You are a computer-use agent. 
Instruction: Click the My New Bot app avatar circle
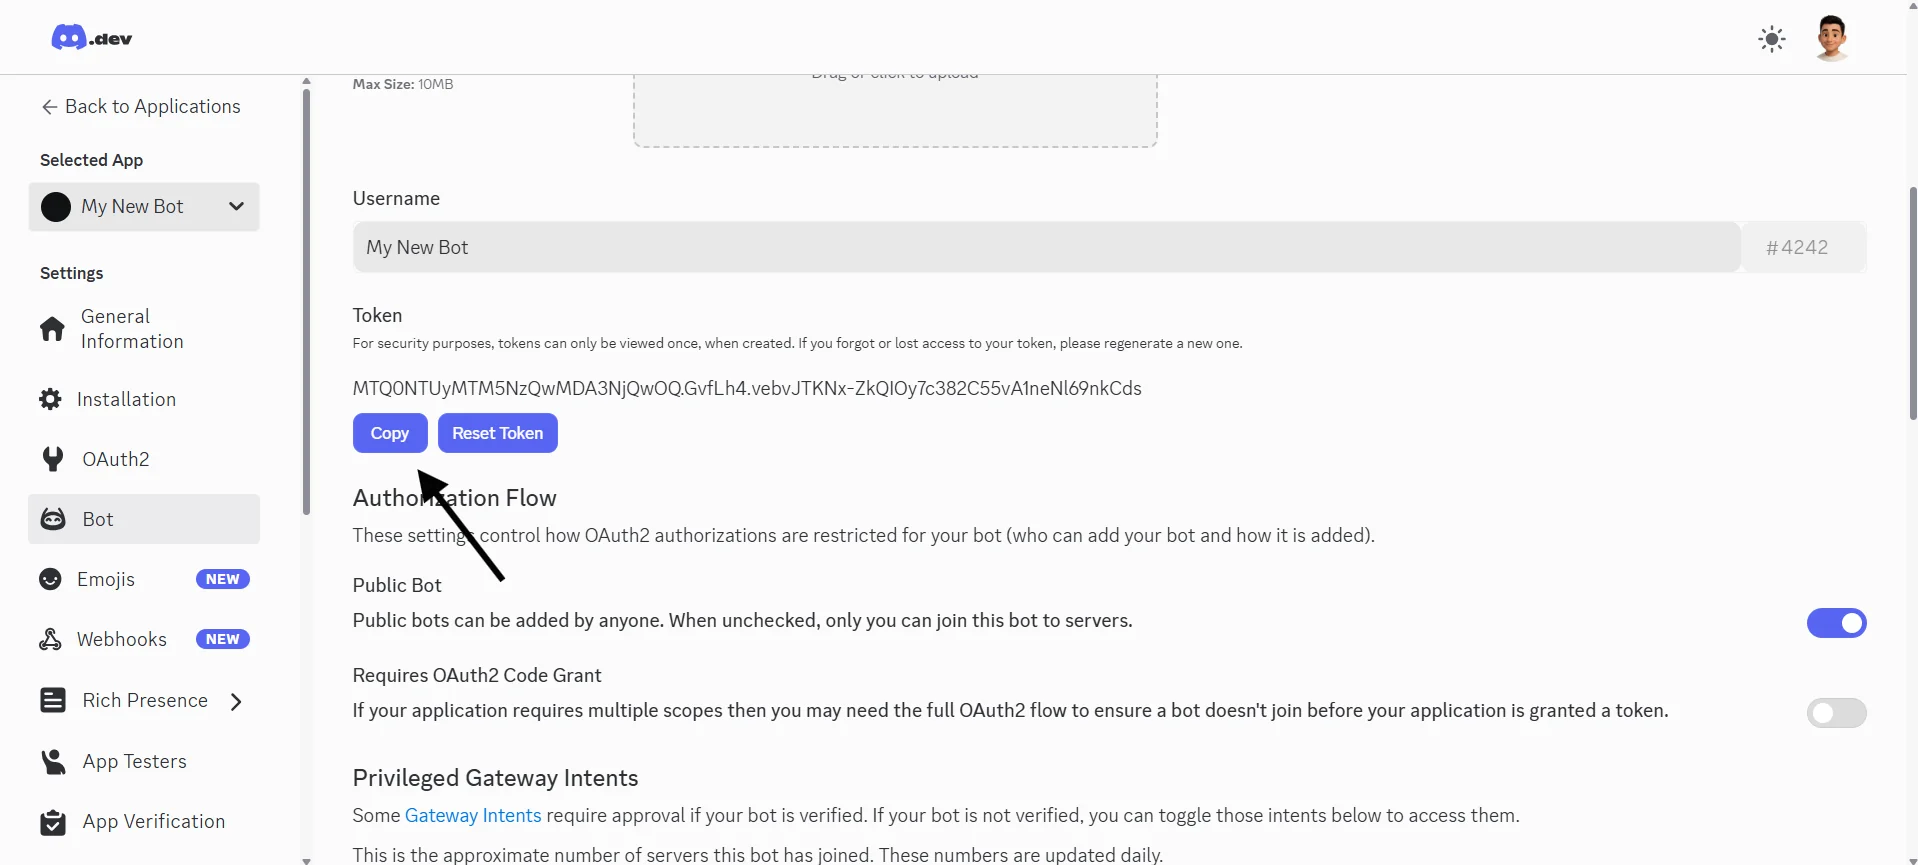point(56,207)
